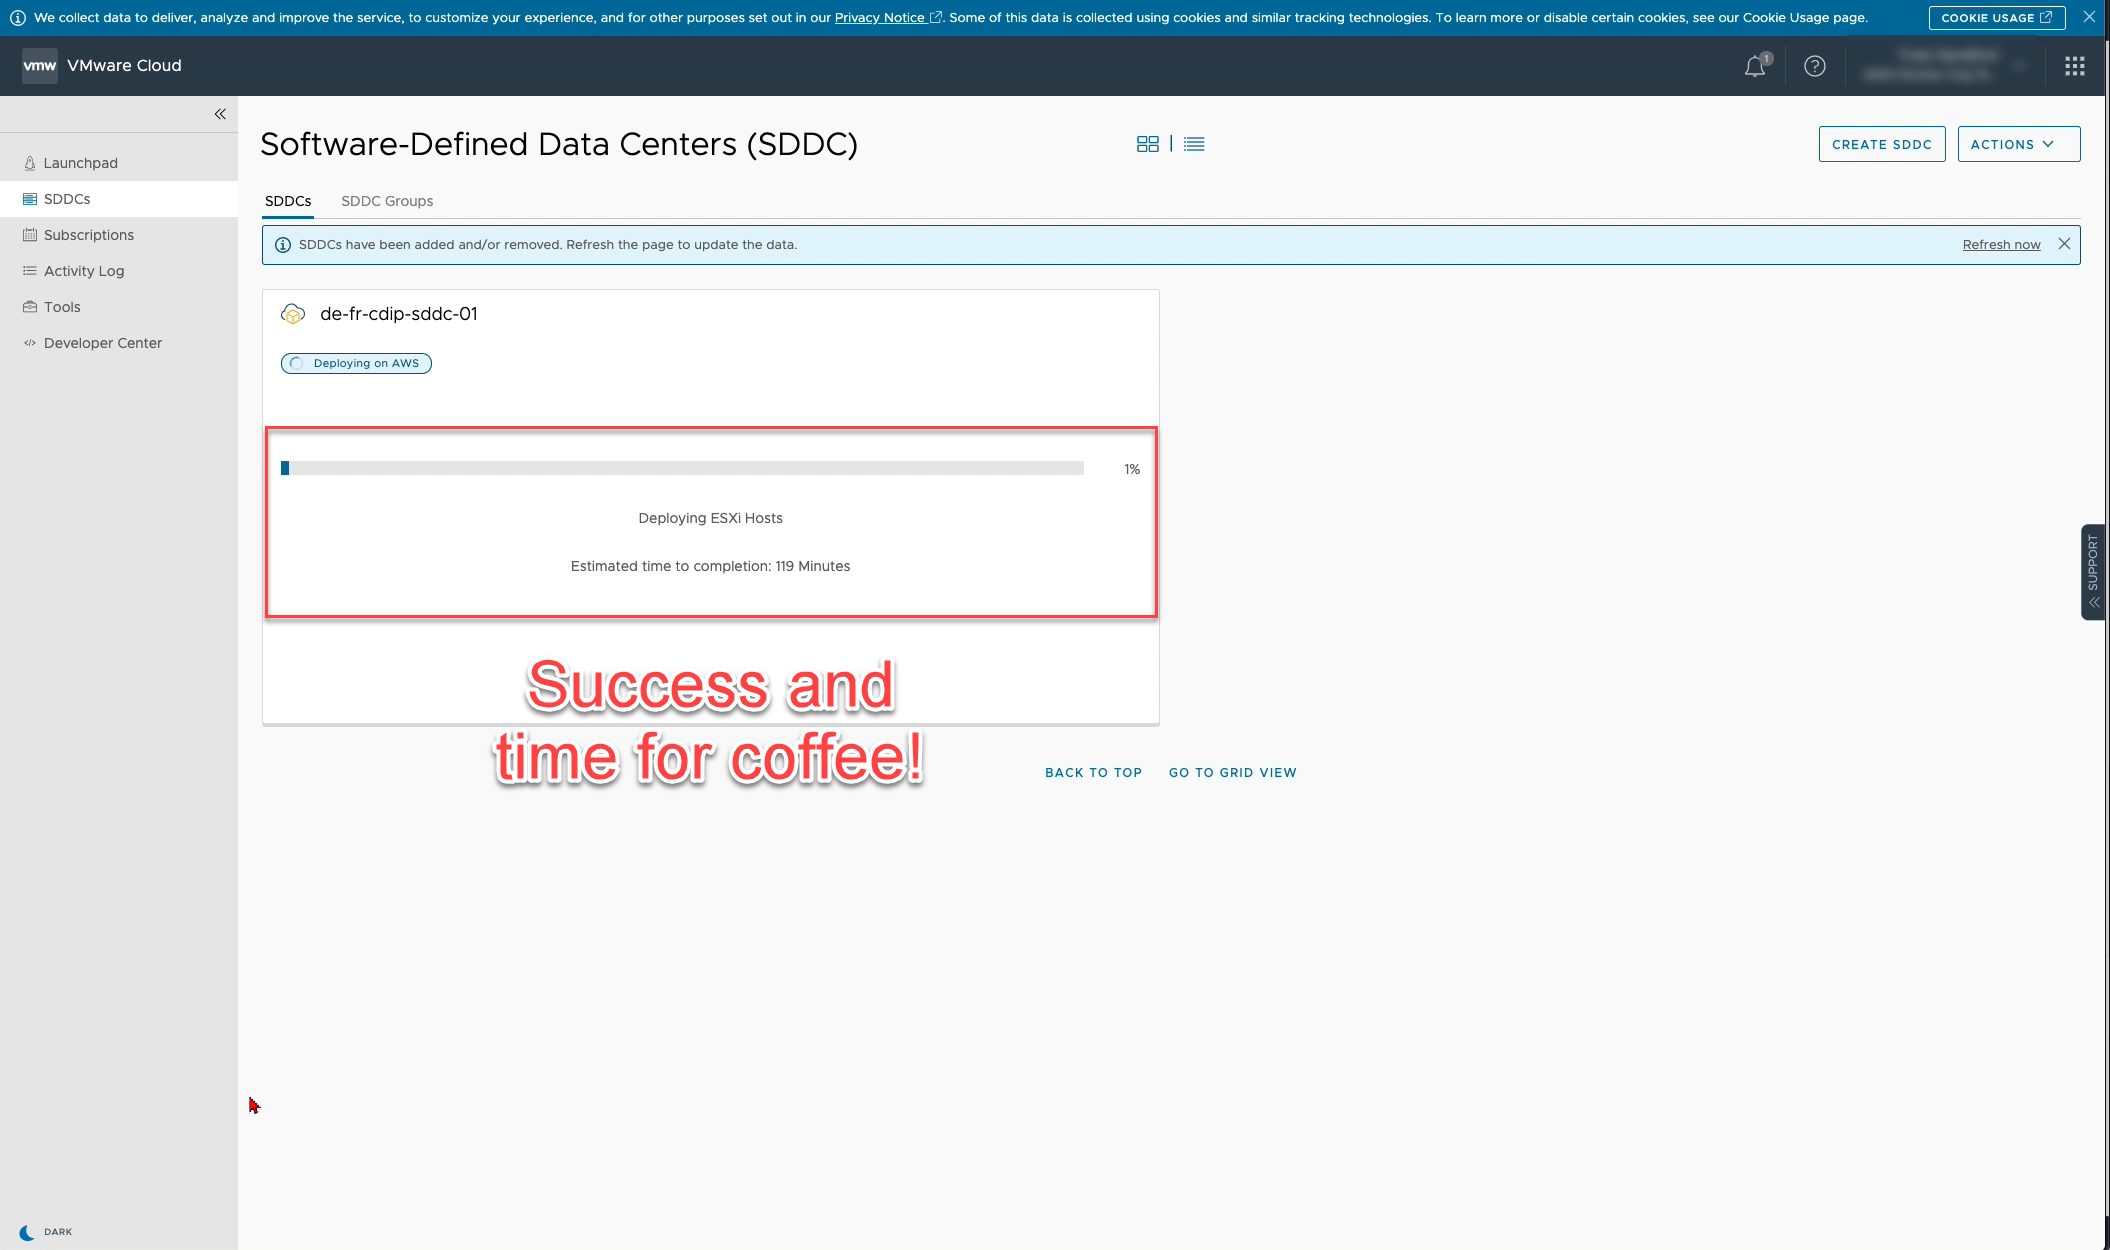Click the dark mode moon icon

pyautogui.click(x=27, y=1232)
